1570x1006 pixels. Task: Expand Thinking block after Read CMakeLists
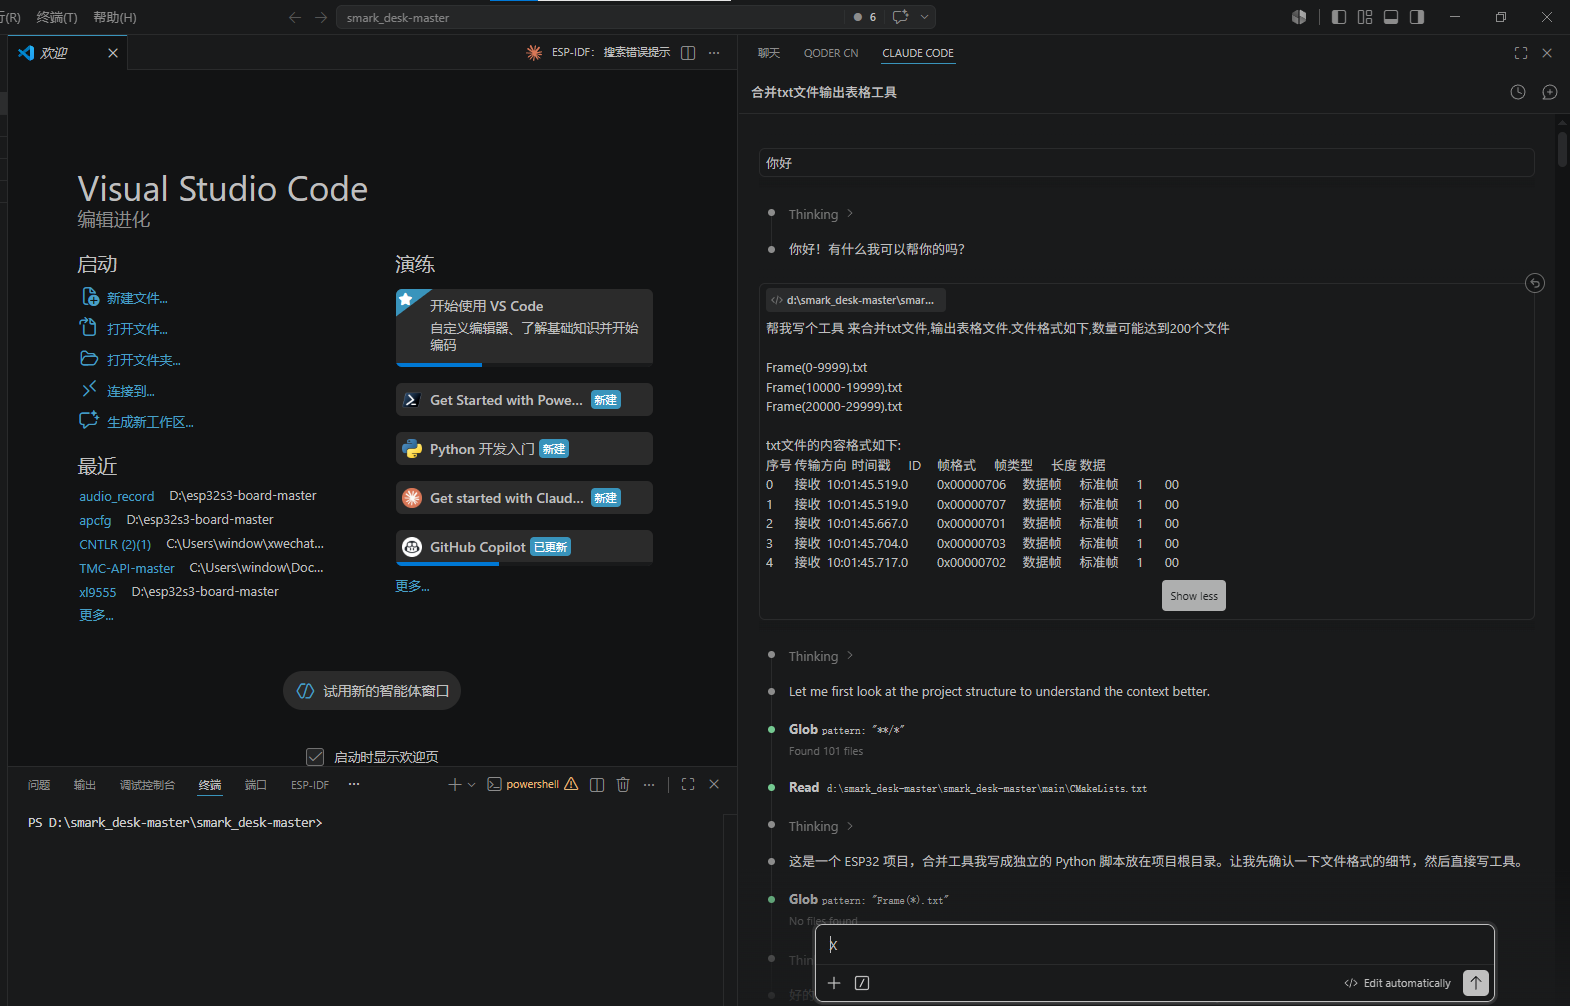click(821, 826)
